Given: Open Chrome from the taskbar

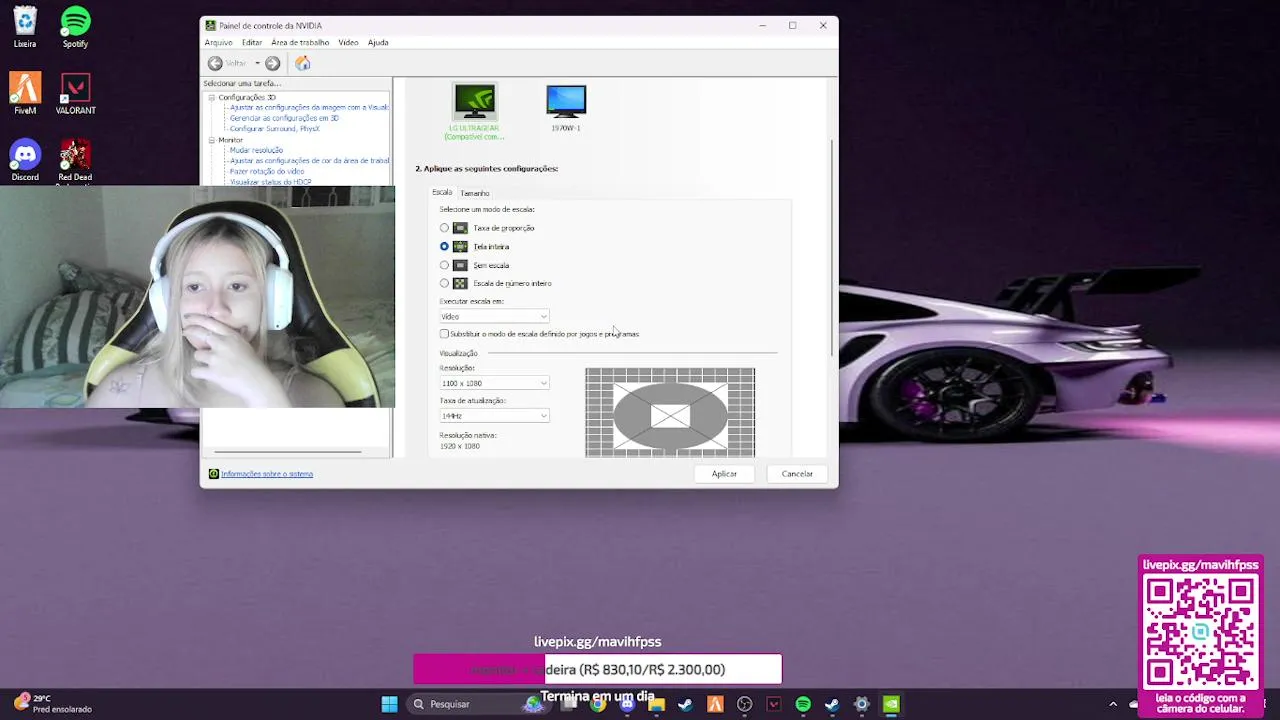Looking at the screenshot, I should tap(598, 704).
